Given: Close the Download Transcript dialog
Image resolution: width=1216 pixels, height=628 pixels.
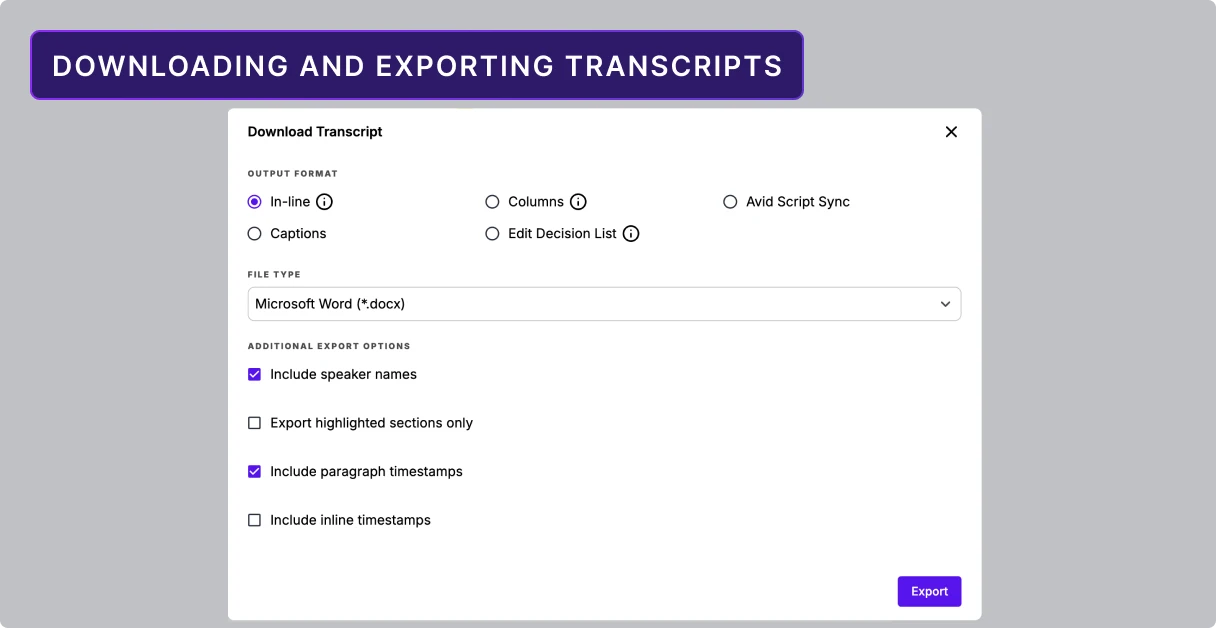Looking at the screenshot, I should [951, 131].
